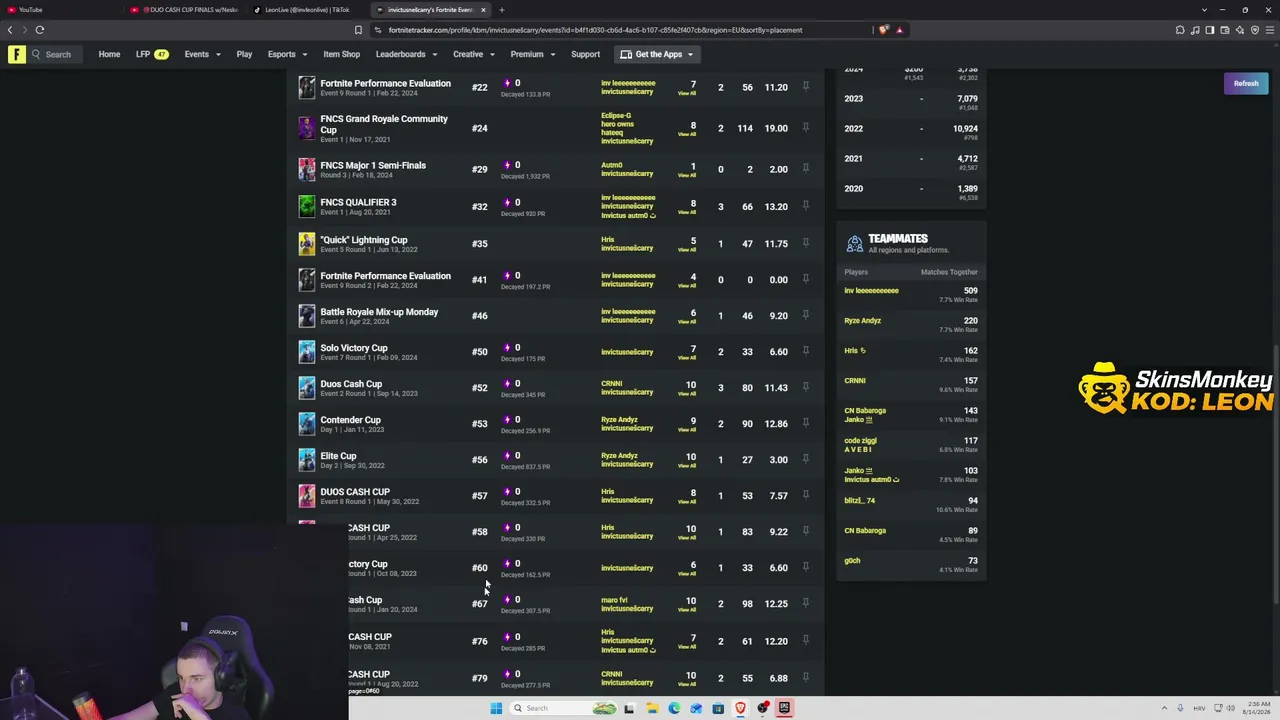Open teammate Ryze Andyz profile in Teammates
The height and width of the screenshot is (720, 1280).
862,321
